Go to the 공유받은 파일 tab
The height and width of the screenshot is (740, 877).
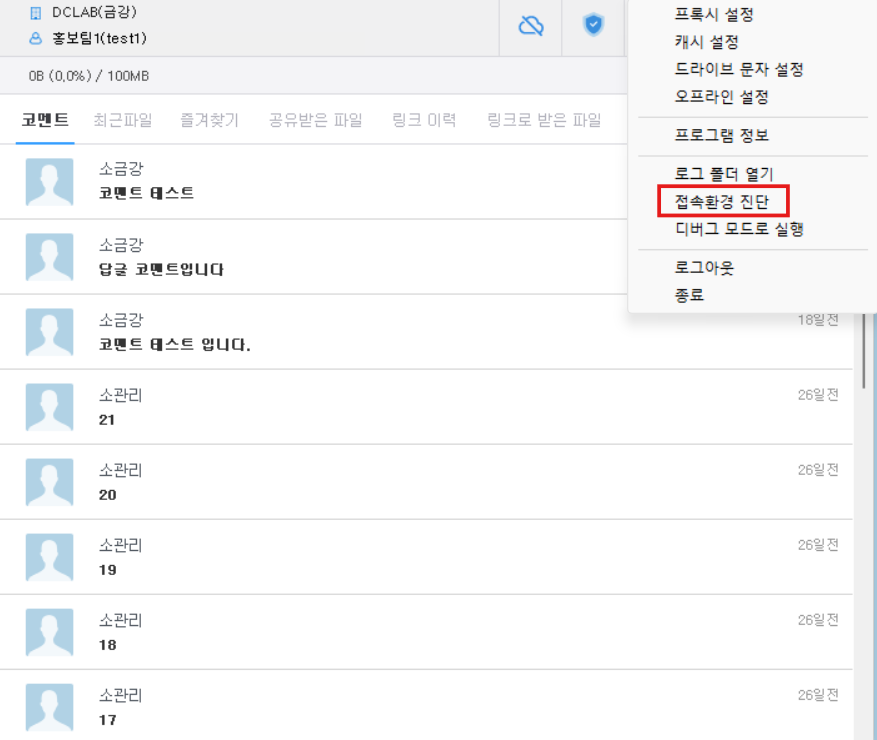(x=316, y=120)
